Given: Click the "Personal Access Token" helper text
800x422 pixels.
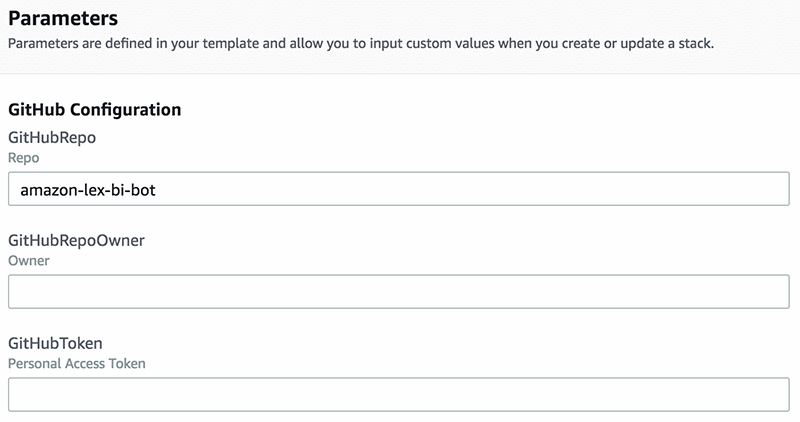Looking at the screenshot, I should (76, 364).
